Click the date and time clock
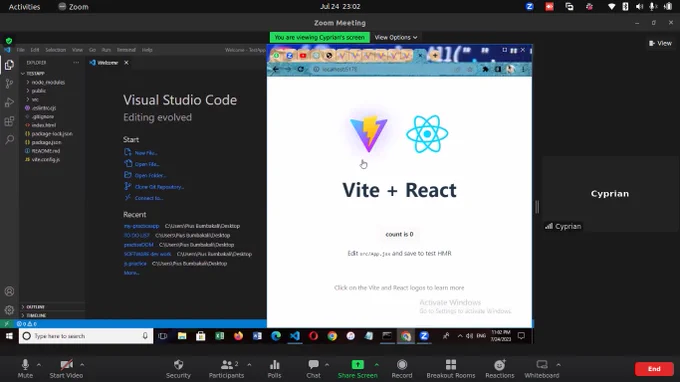Screen dimensions: 680x382 340,7
